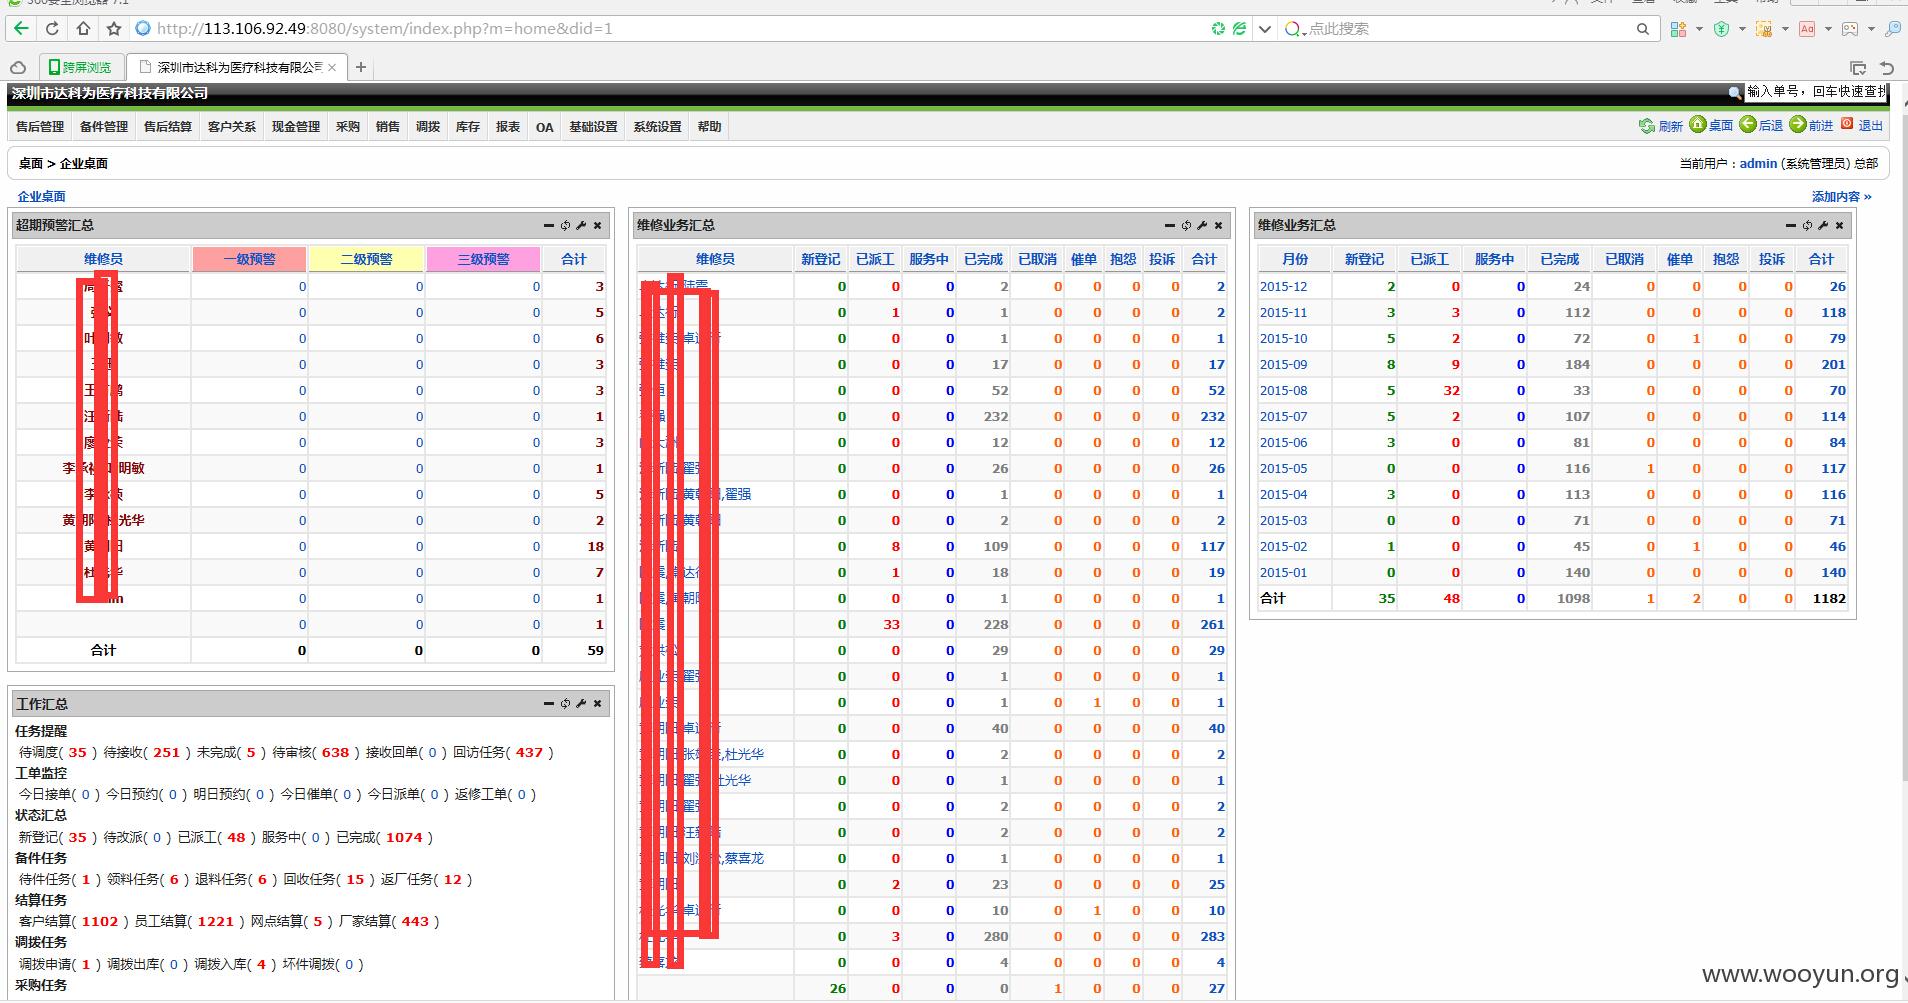Open dropdown arrow next to game controller icon

click(1870, 29)
